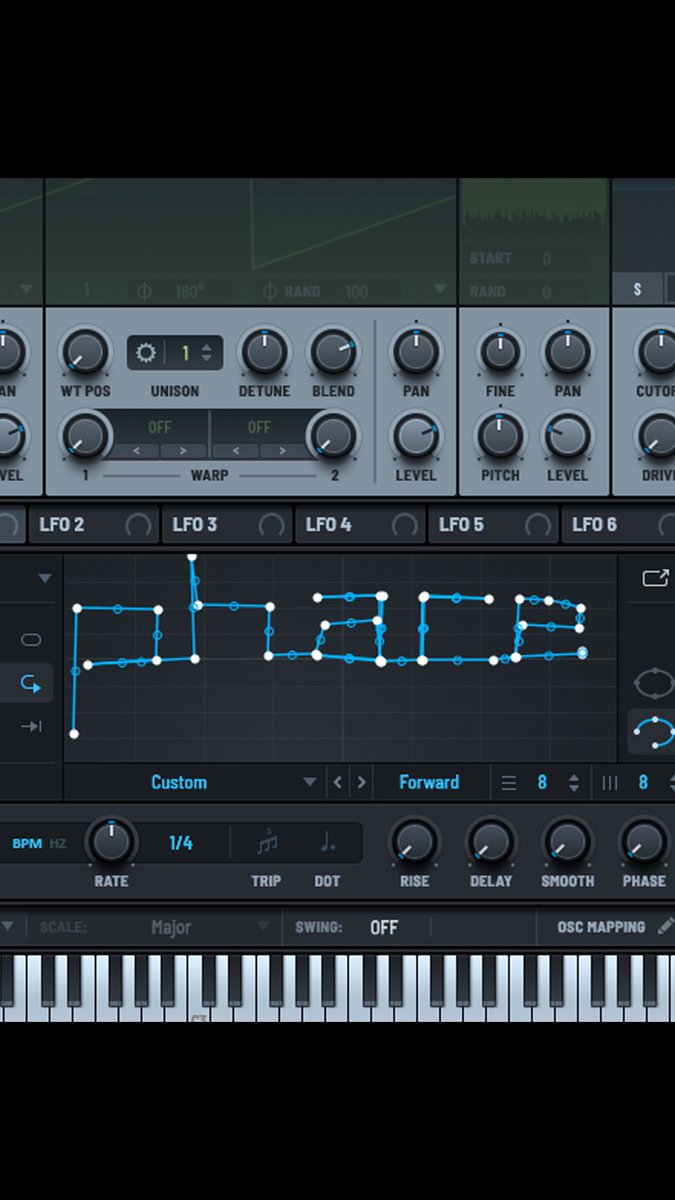Click WARP 1 previous mode arrow
The width and height of the screenshot is (675, 1200).
coord(138,451)
